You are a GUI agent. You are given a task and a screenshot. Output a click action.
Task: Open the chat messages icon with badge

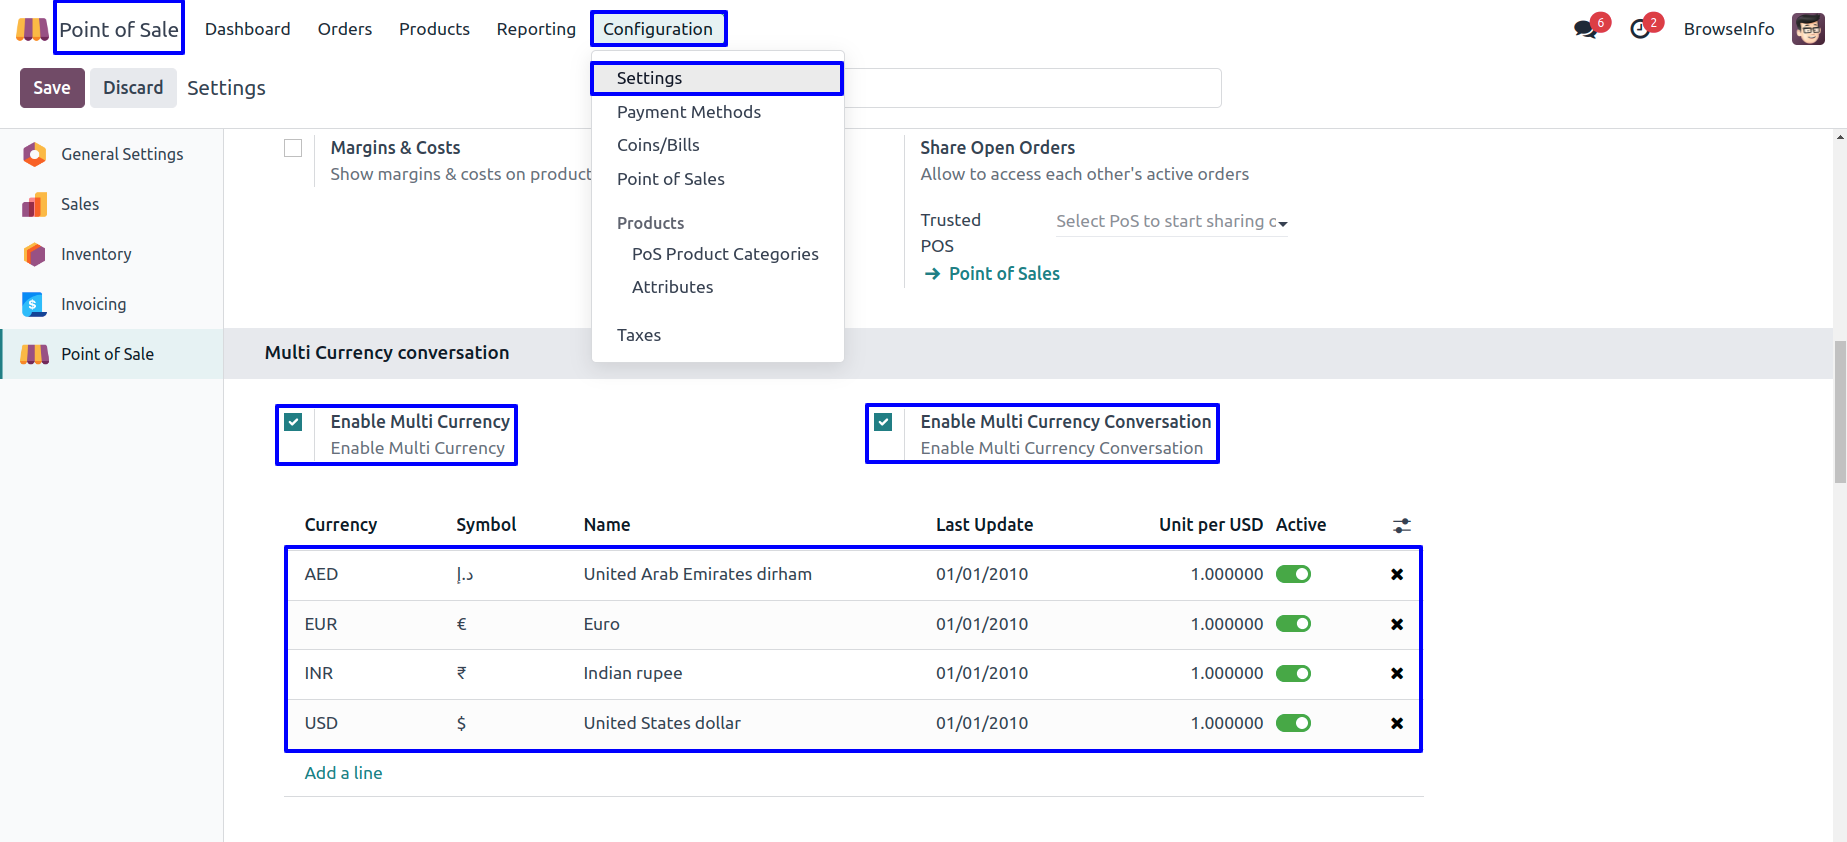click(x=1586, y=29)
